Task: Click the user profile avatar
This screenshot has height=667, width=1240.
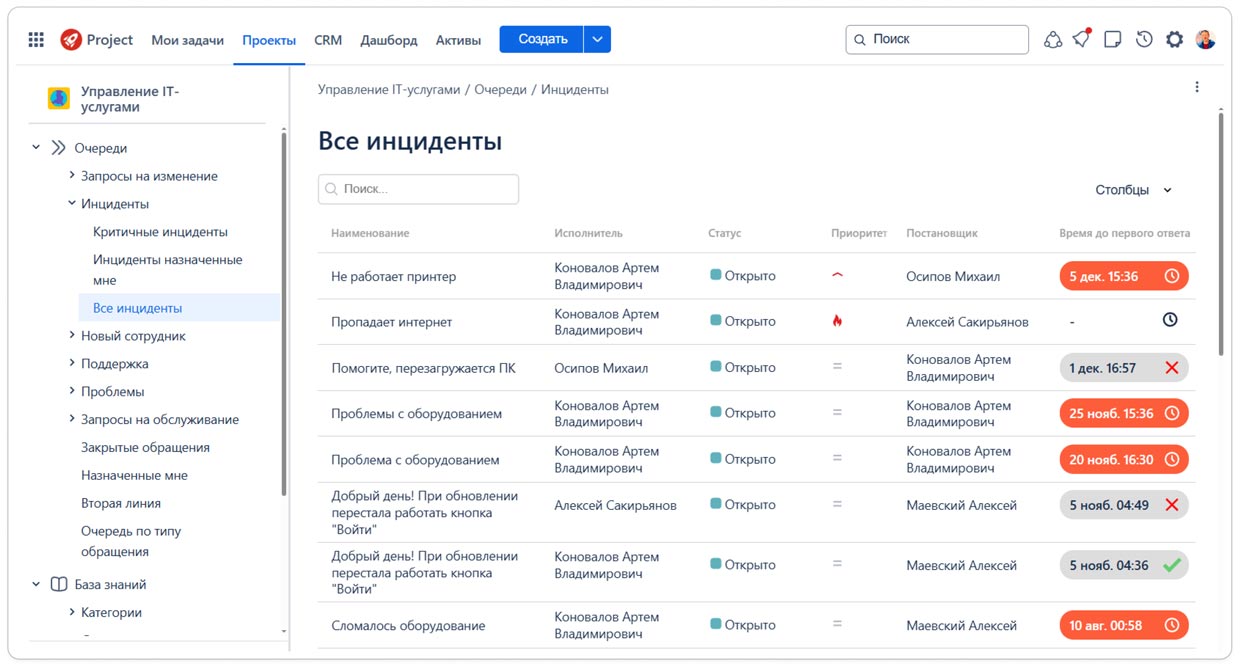Action: [x=1205, y=40]
